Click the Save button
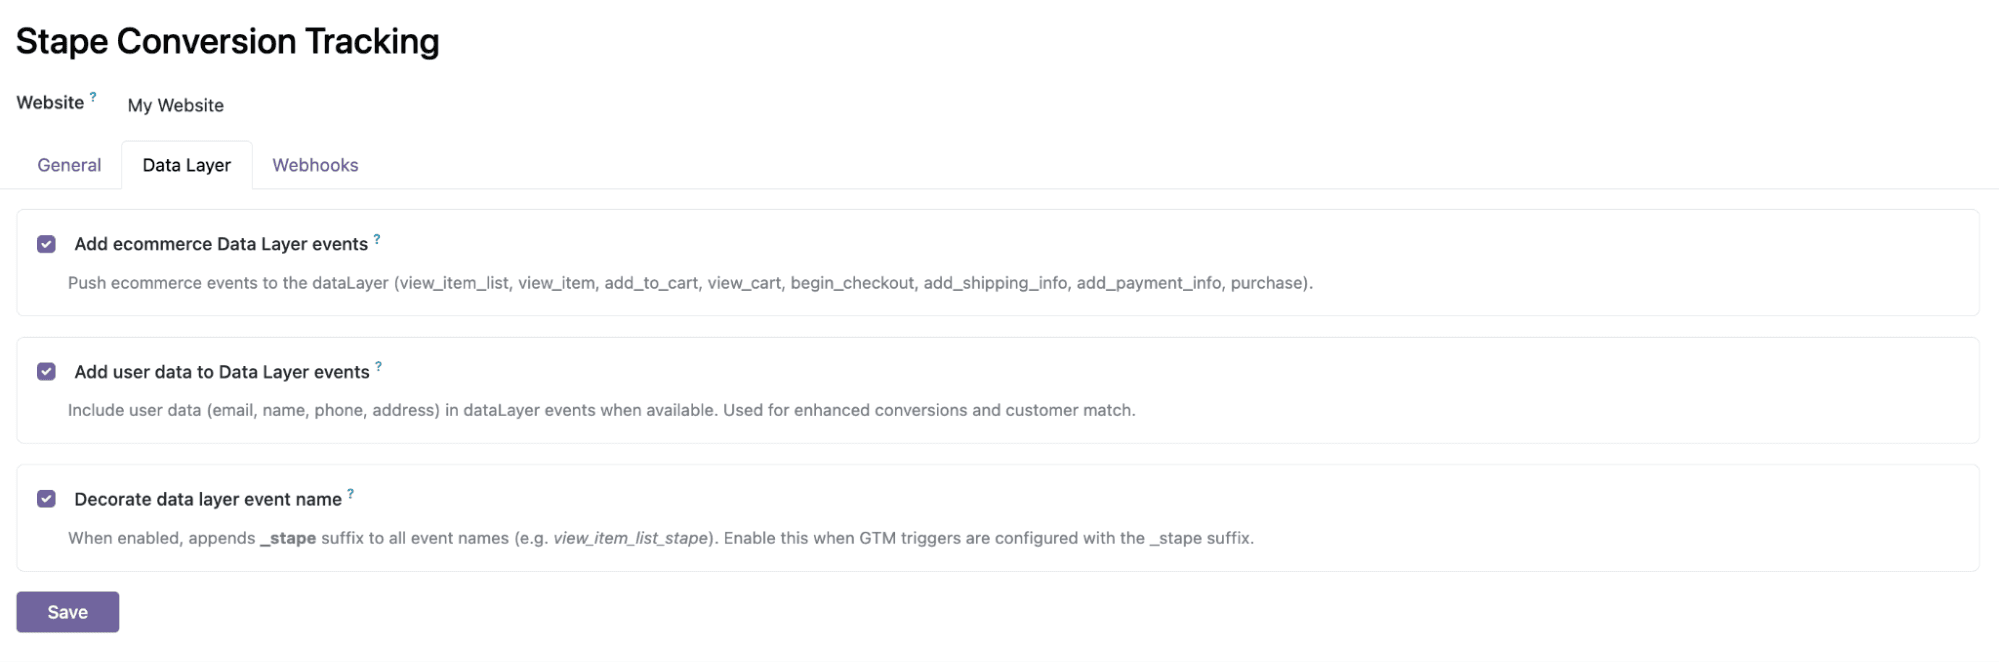Viewport: 1999px width, 663px height. 67,611
